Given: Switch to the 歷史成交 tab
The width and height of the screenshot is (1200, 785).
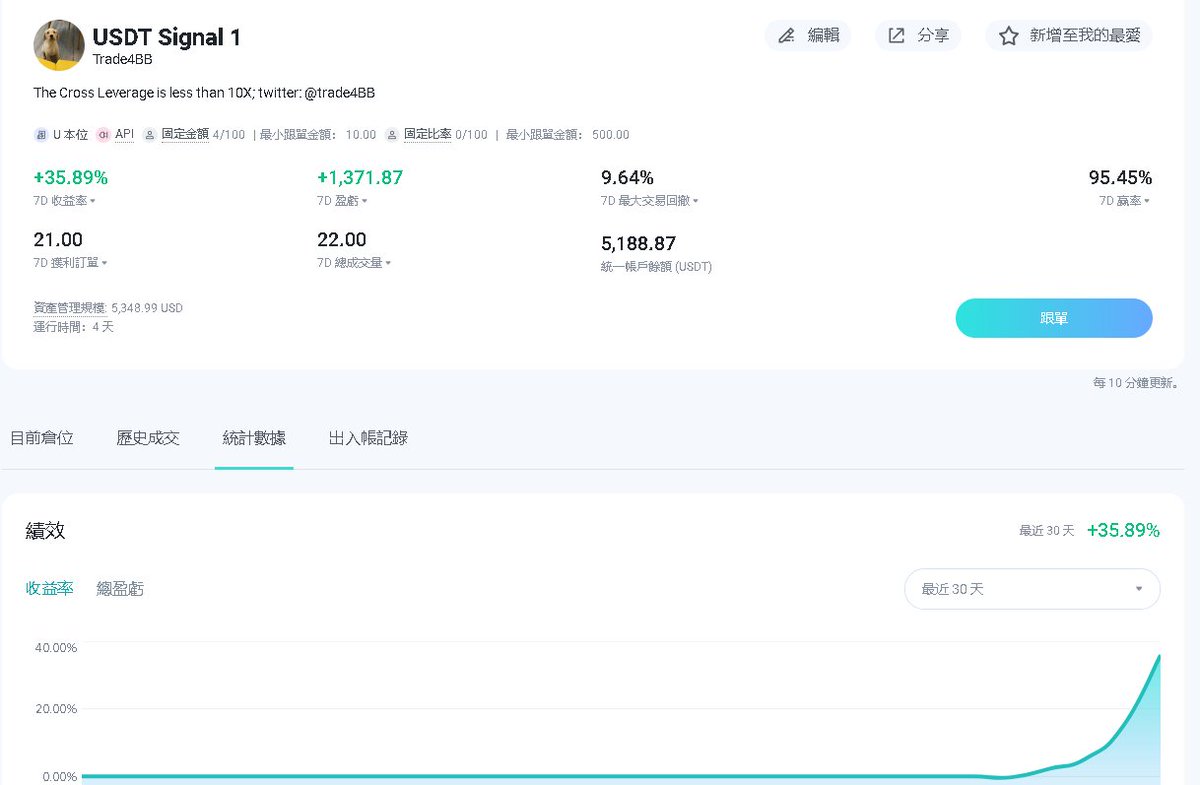Looking at the screenshot, I should [x=148, y=438].
